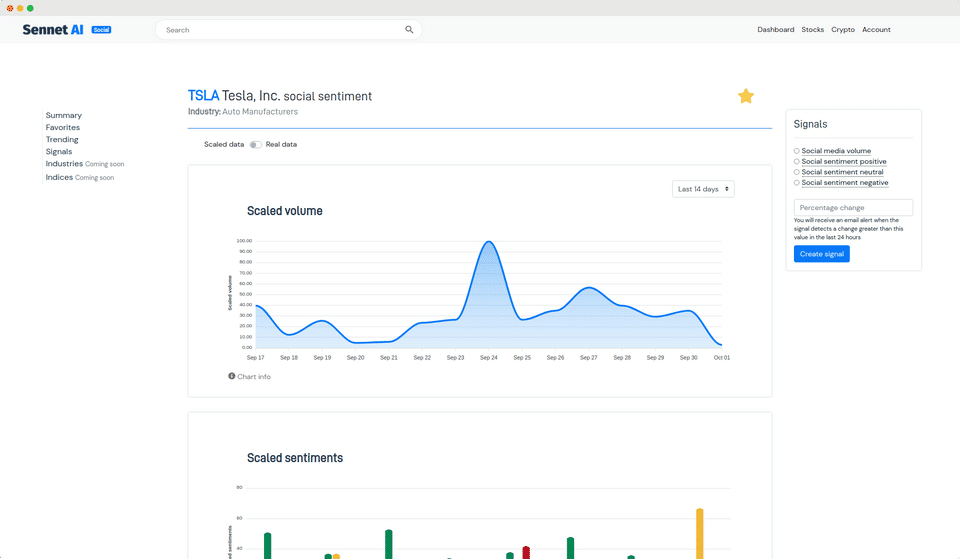Open Crypto in top navigation
Image resolution: width=960 pixels, height=559 pixels.
click(x=842, y=29)
